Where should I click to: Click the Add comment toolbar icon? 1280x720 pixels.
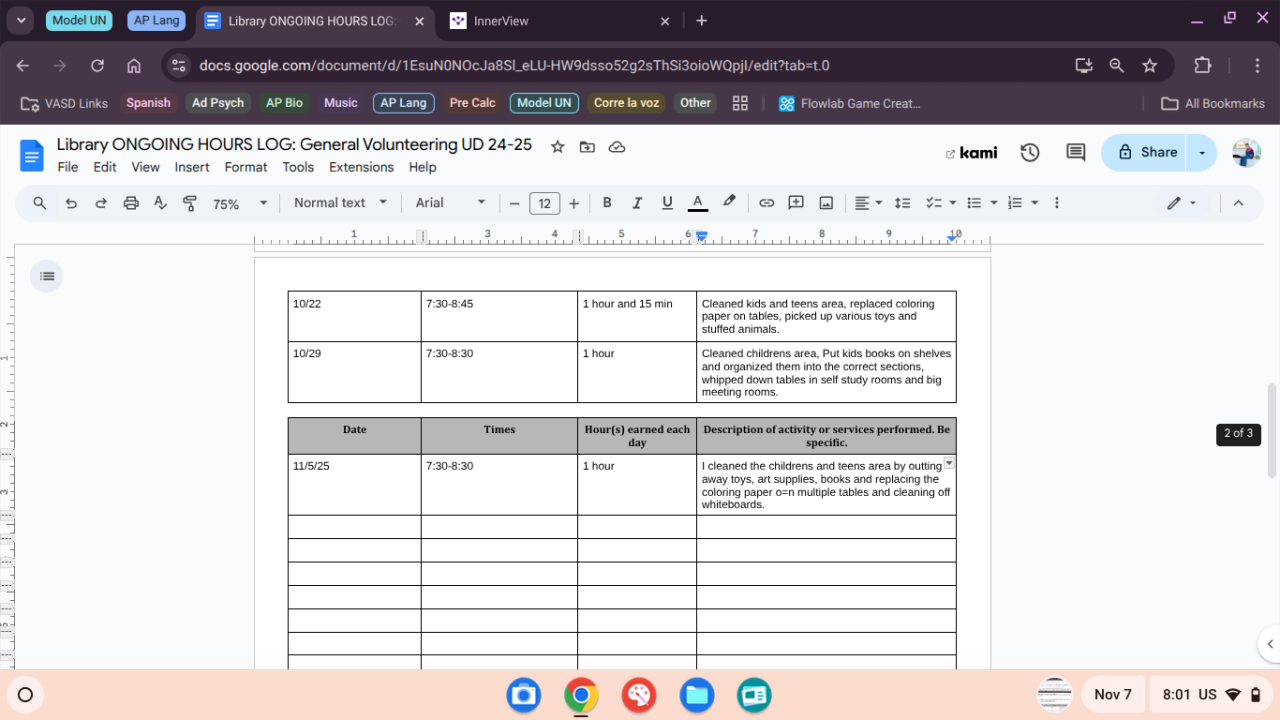click(x=796, y=203)
